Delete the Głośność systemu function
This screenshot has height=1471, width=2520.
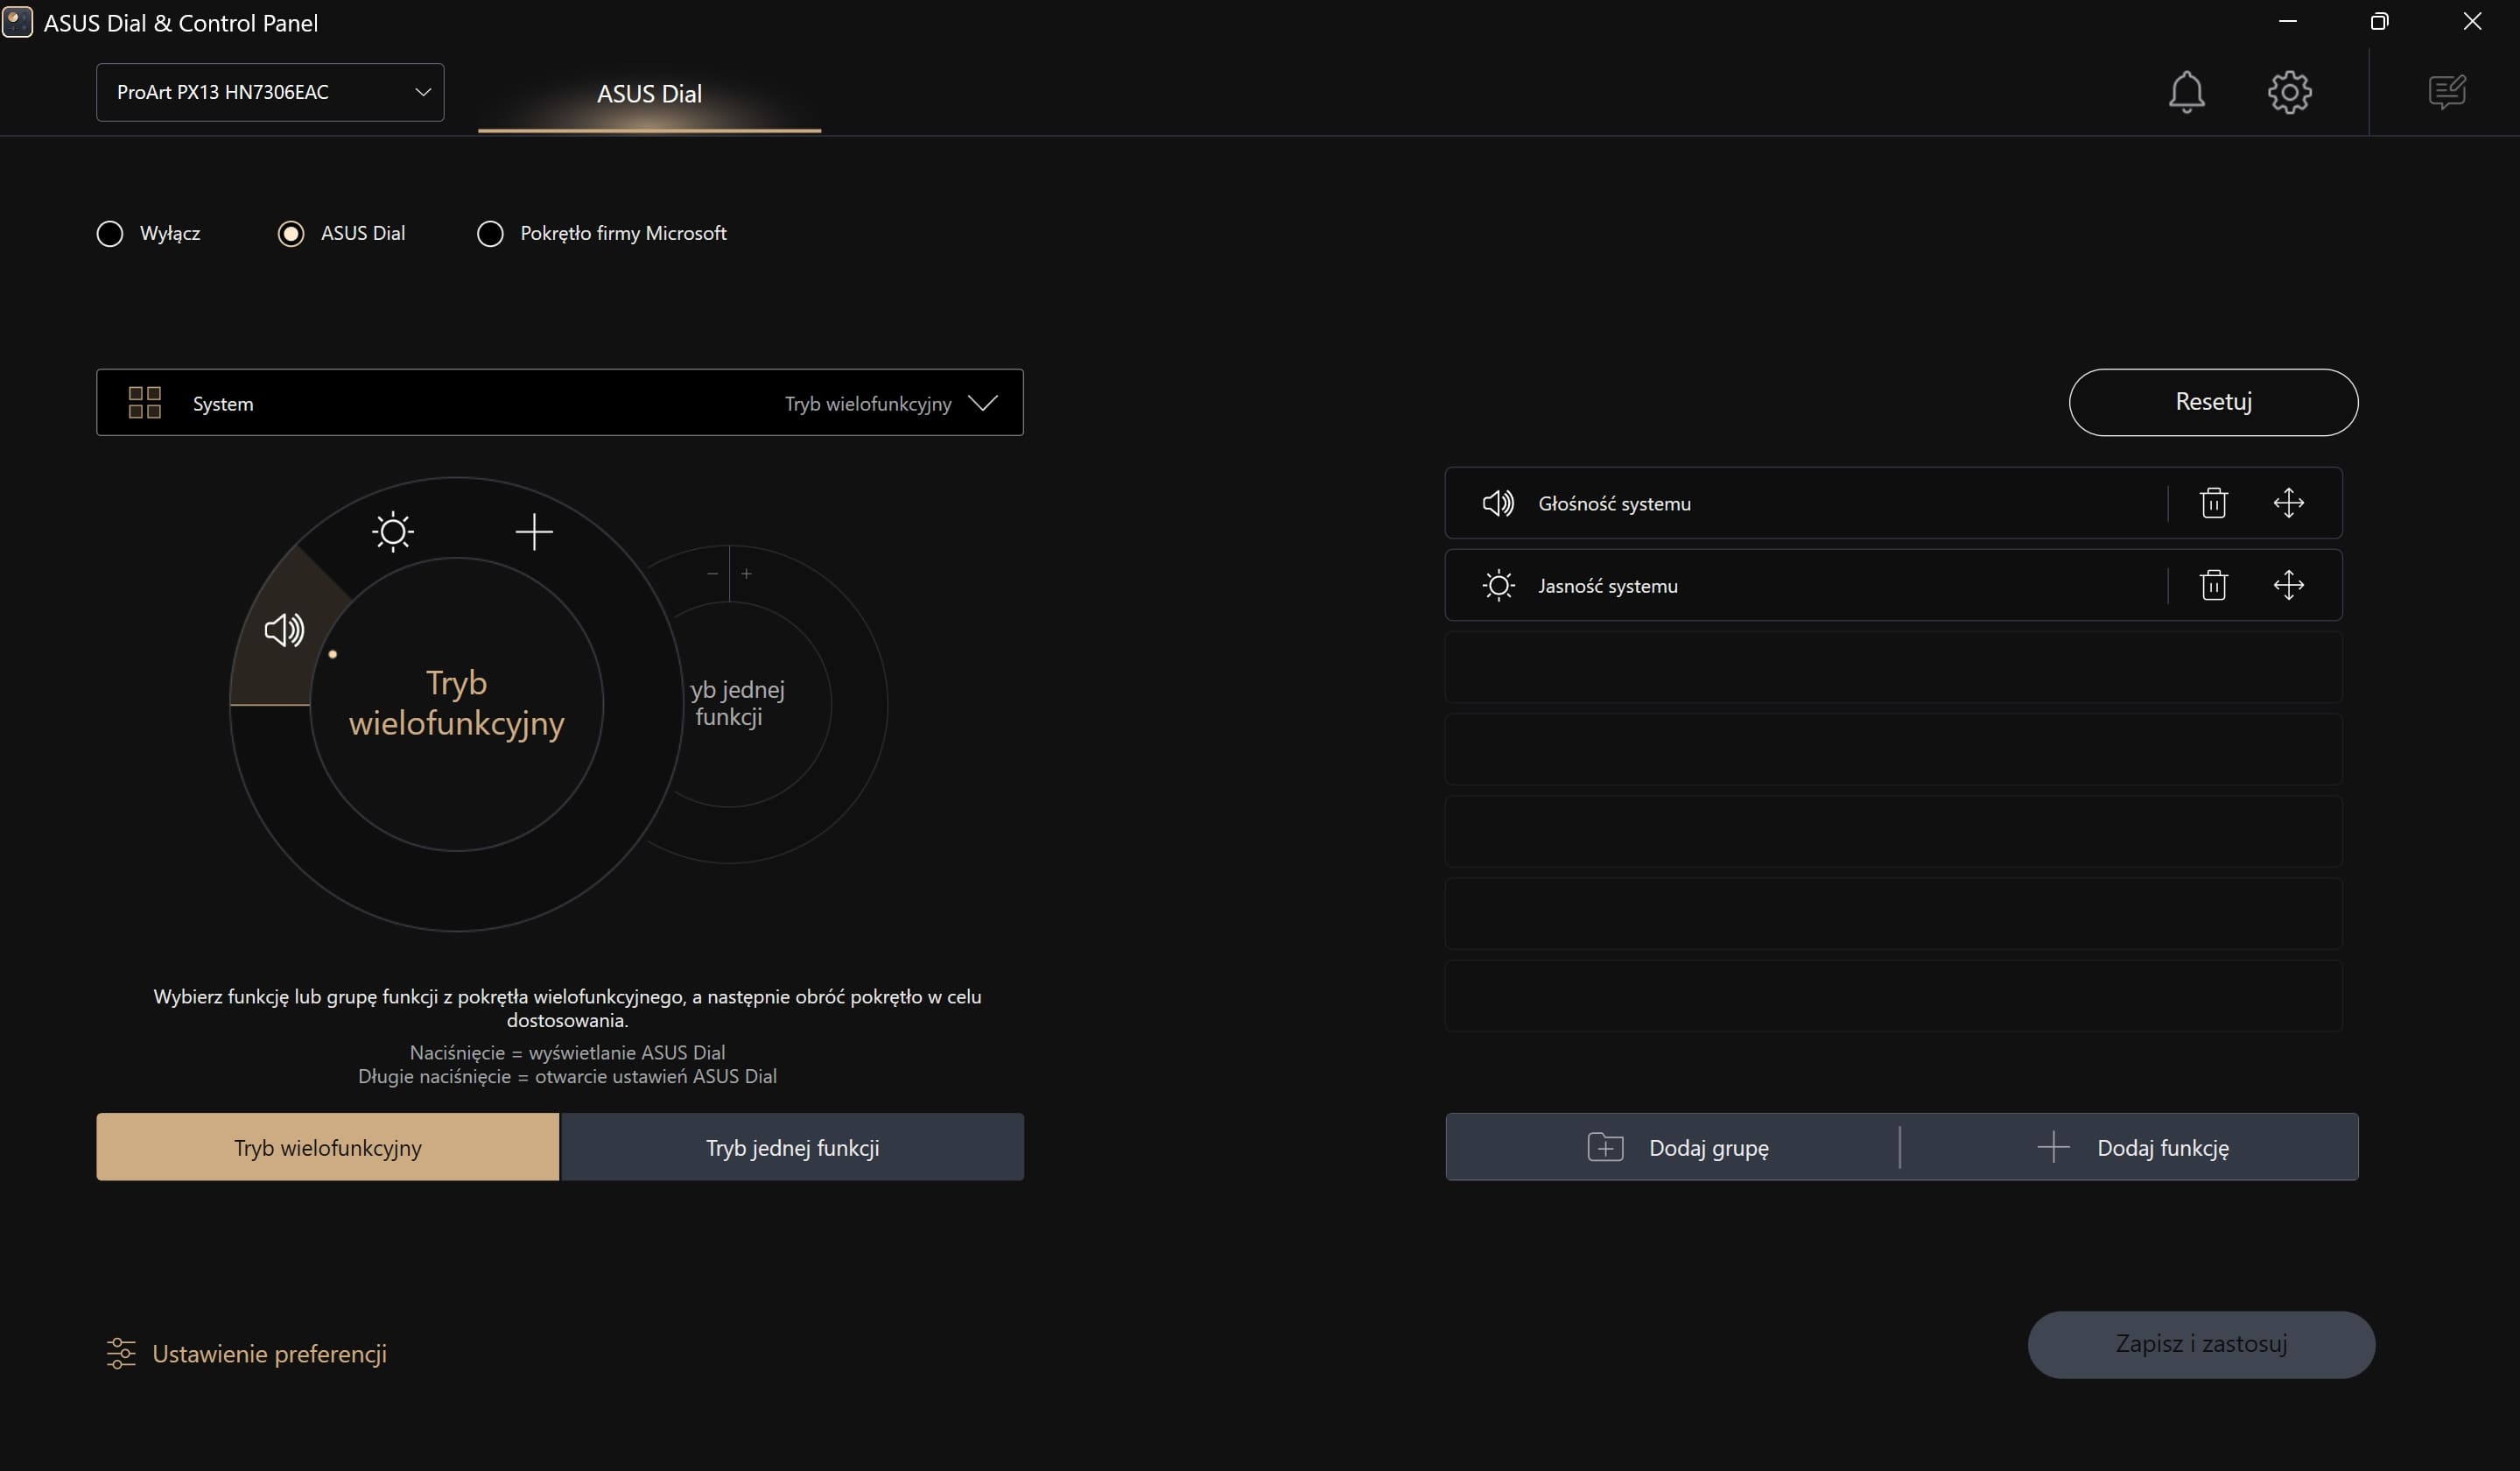point(2213,503)
